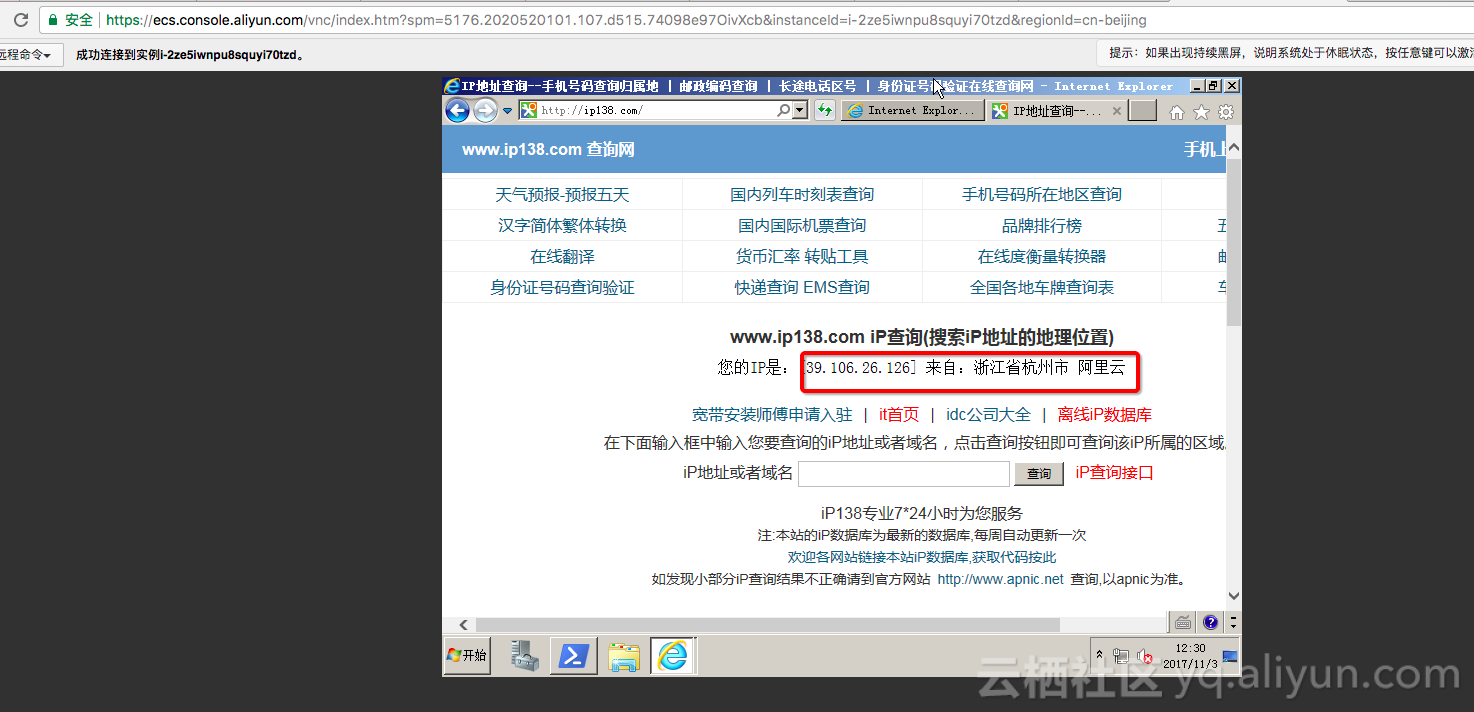Click the IE refresh/compatibility green arrows icon
This screenshot has height=712, width=1474.
pos(825,111)
